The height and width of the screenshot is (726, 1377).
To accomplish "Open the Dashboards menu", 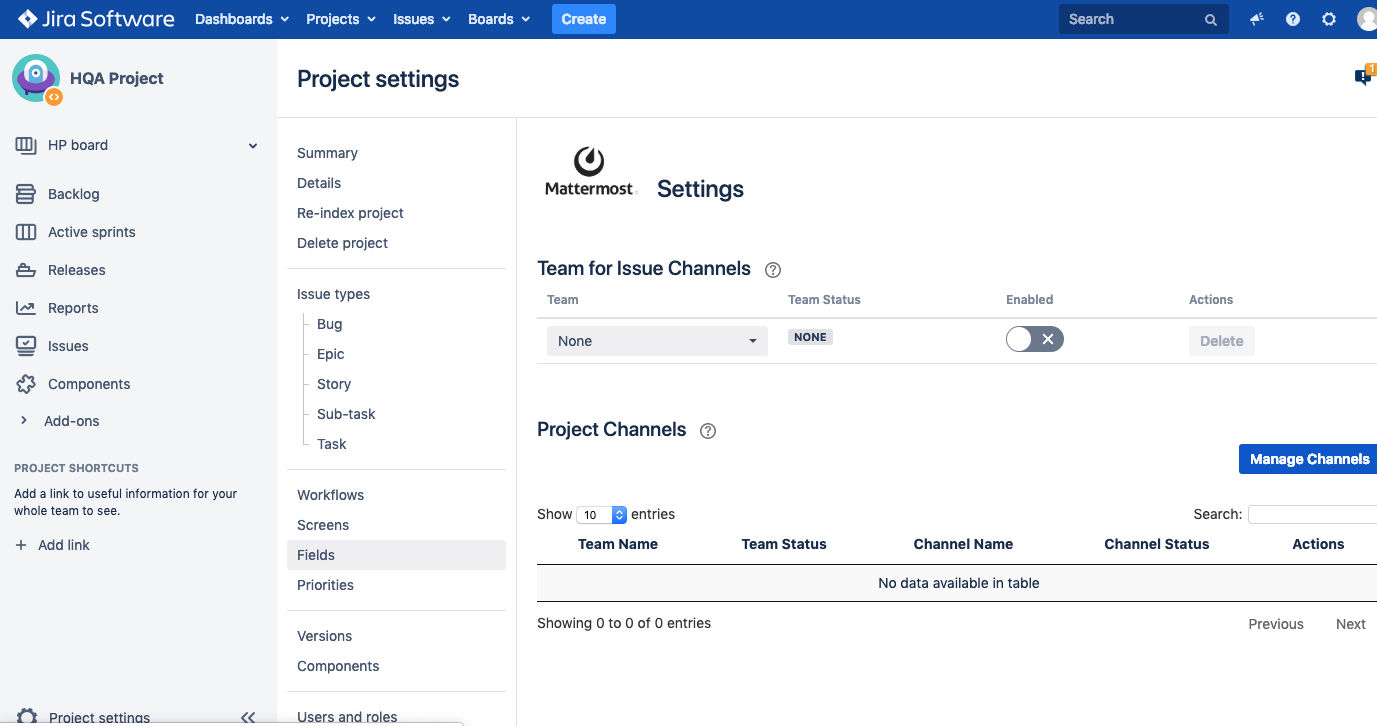I will (x=241, y=19).
